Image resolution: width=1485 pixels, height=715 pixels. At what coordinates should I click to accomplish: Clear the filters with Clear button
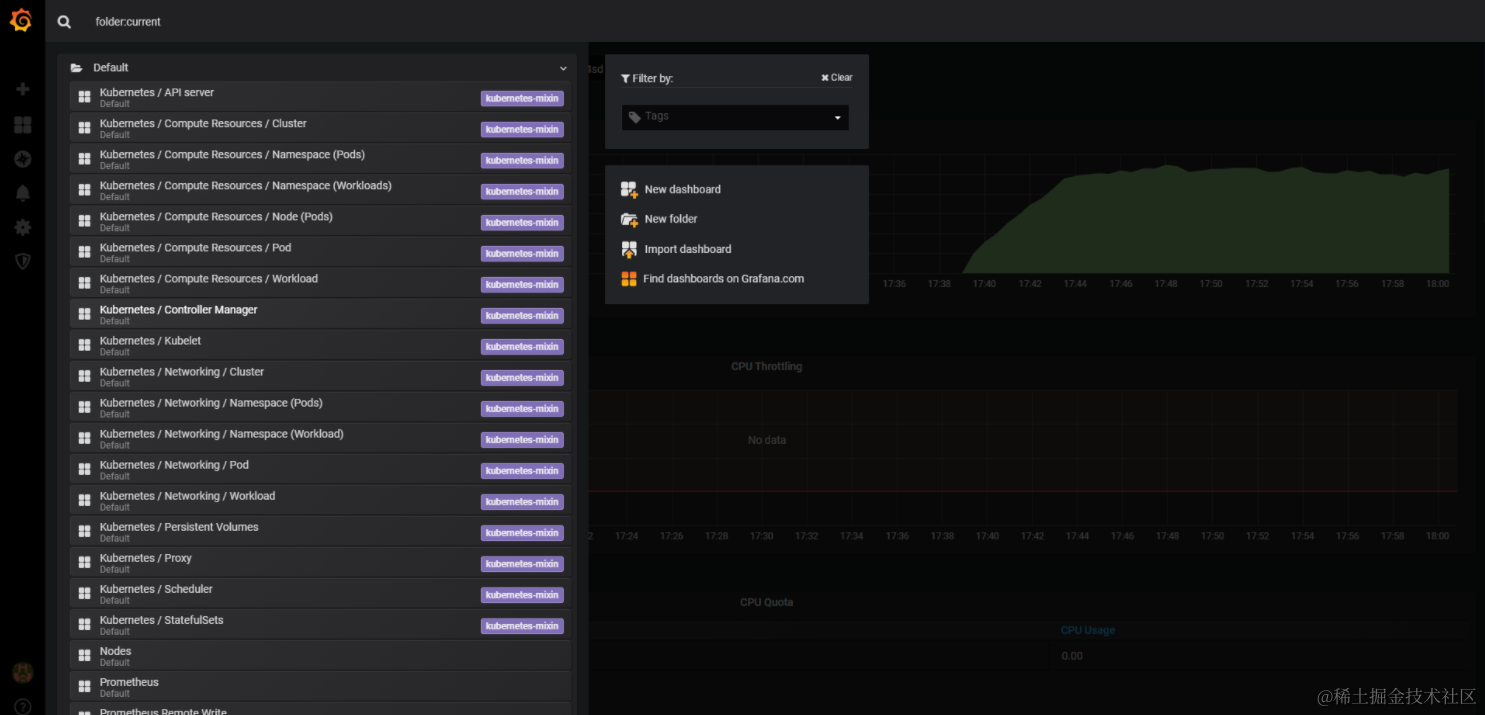837,78
